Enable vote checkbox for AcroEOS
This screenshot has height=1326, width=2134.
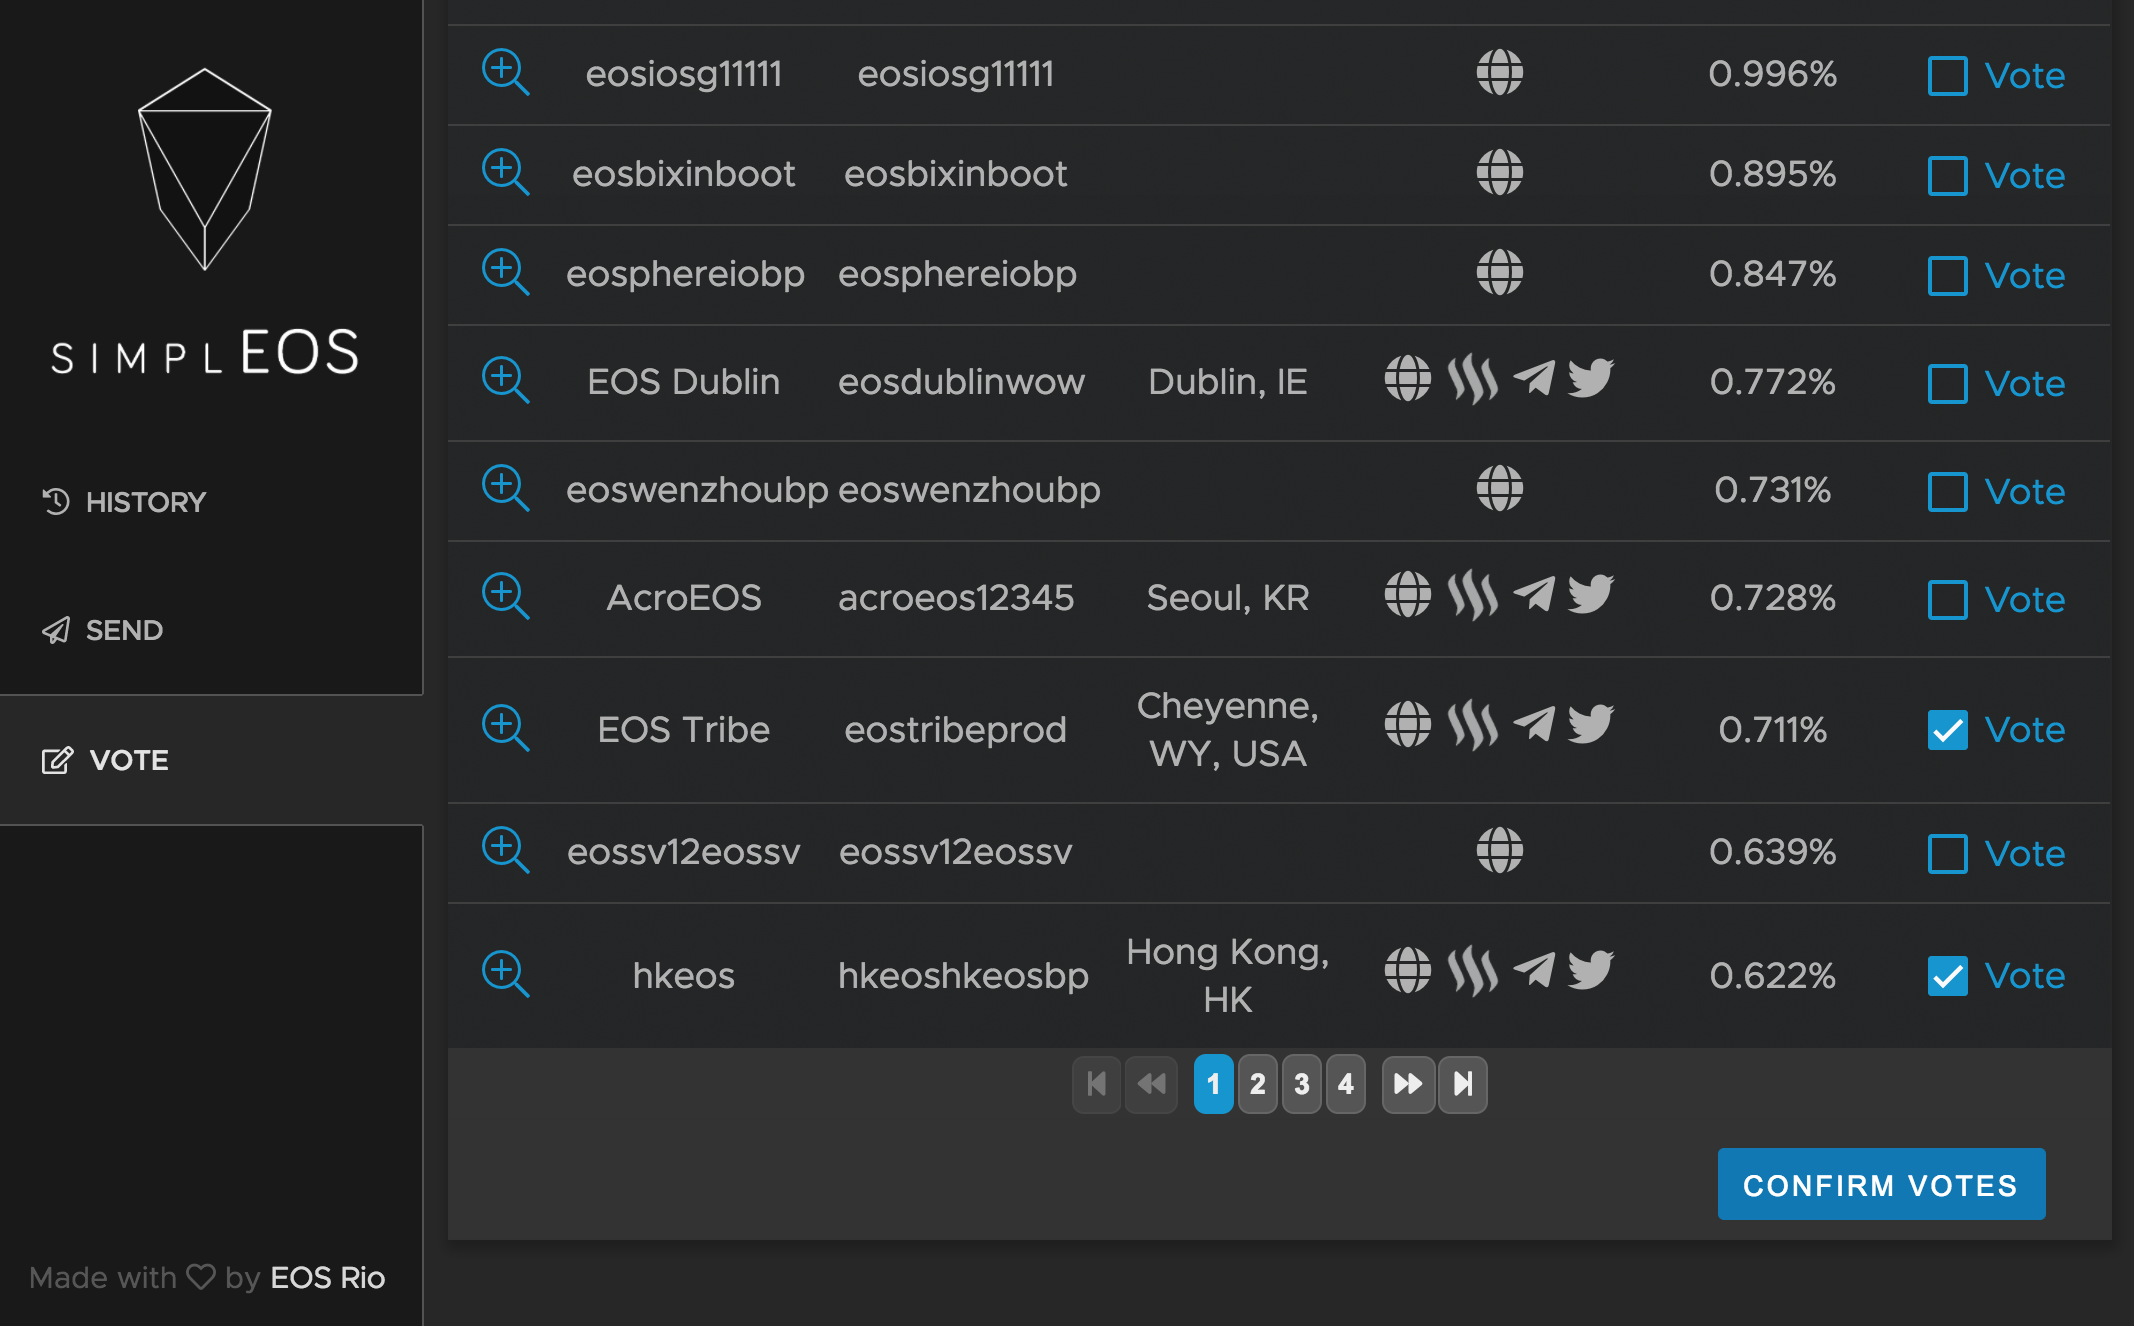click(x=1947, y=600)
